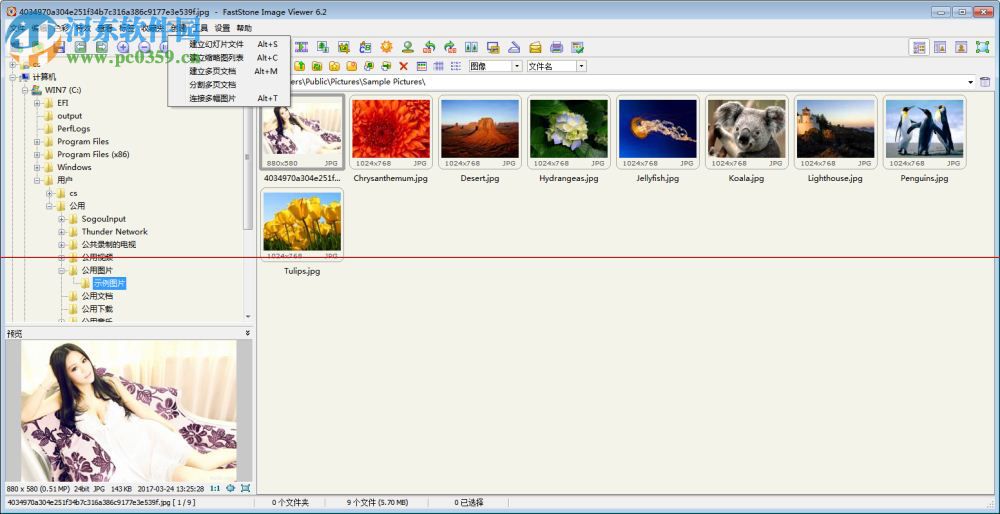The height and width of the screenshot is (514, 1000).
Task: Open the Adjust Lighting sun icon
Action: tap(386, 47)
